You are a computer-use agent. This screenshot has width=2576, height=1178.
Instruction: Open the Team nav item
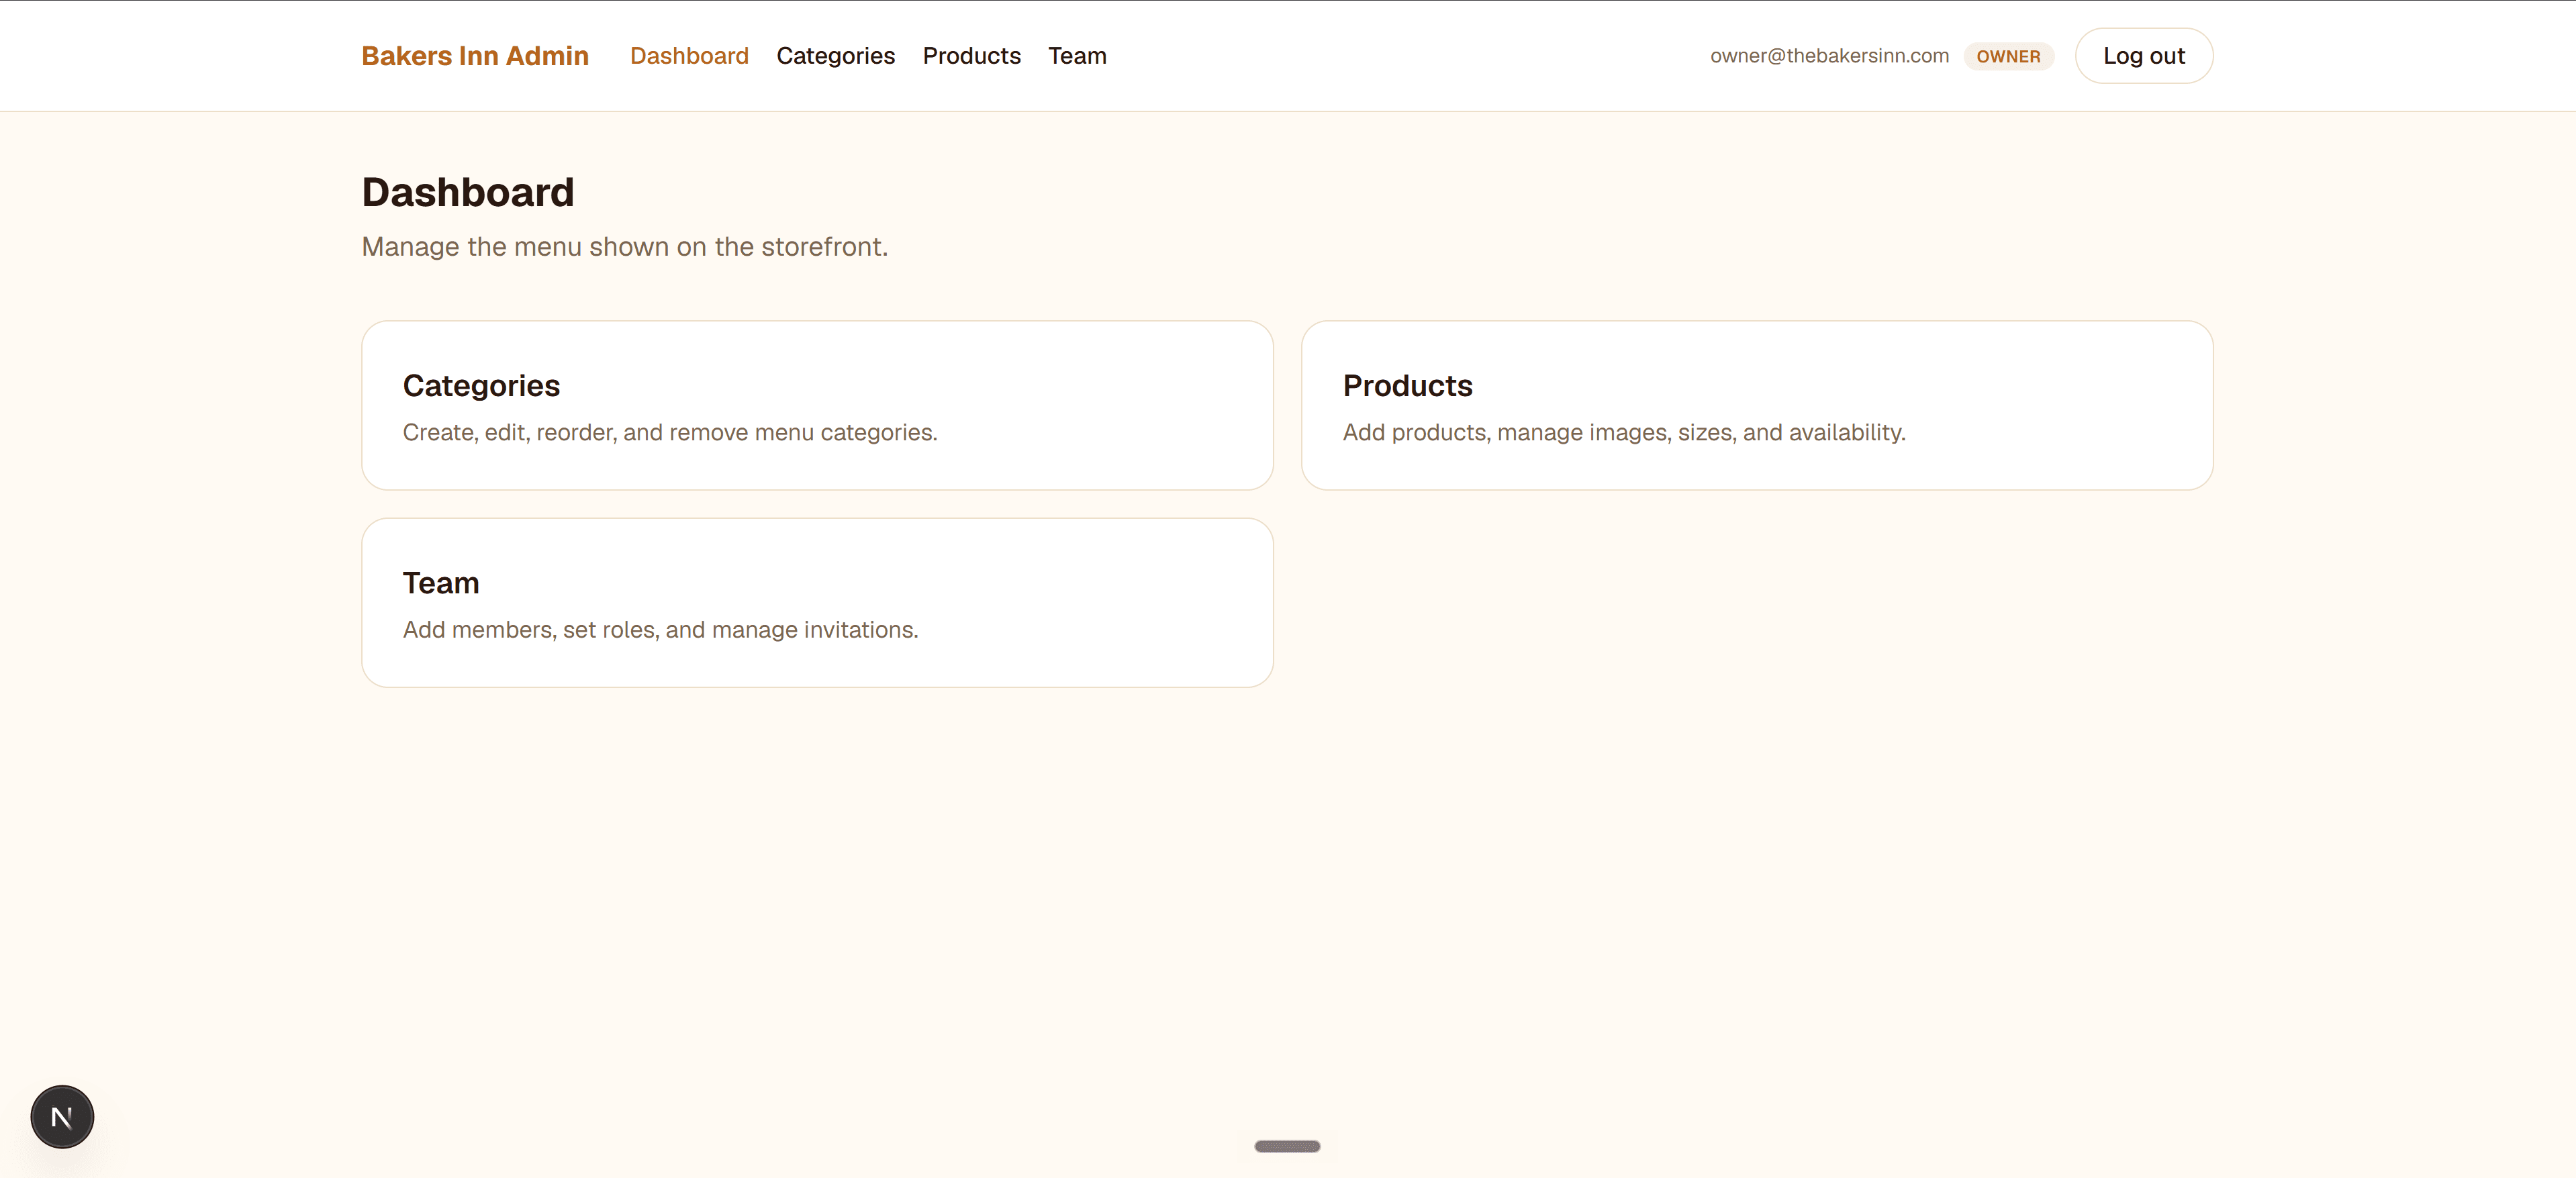[1077, 56]
